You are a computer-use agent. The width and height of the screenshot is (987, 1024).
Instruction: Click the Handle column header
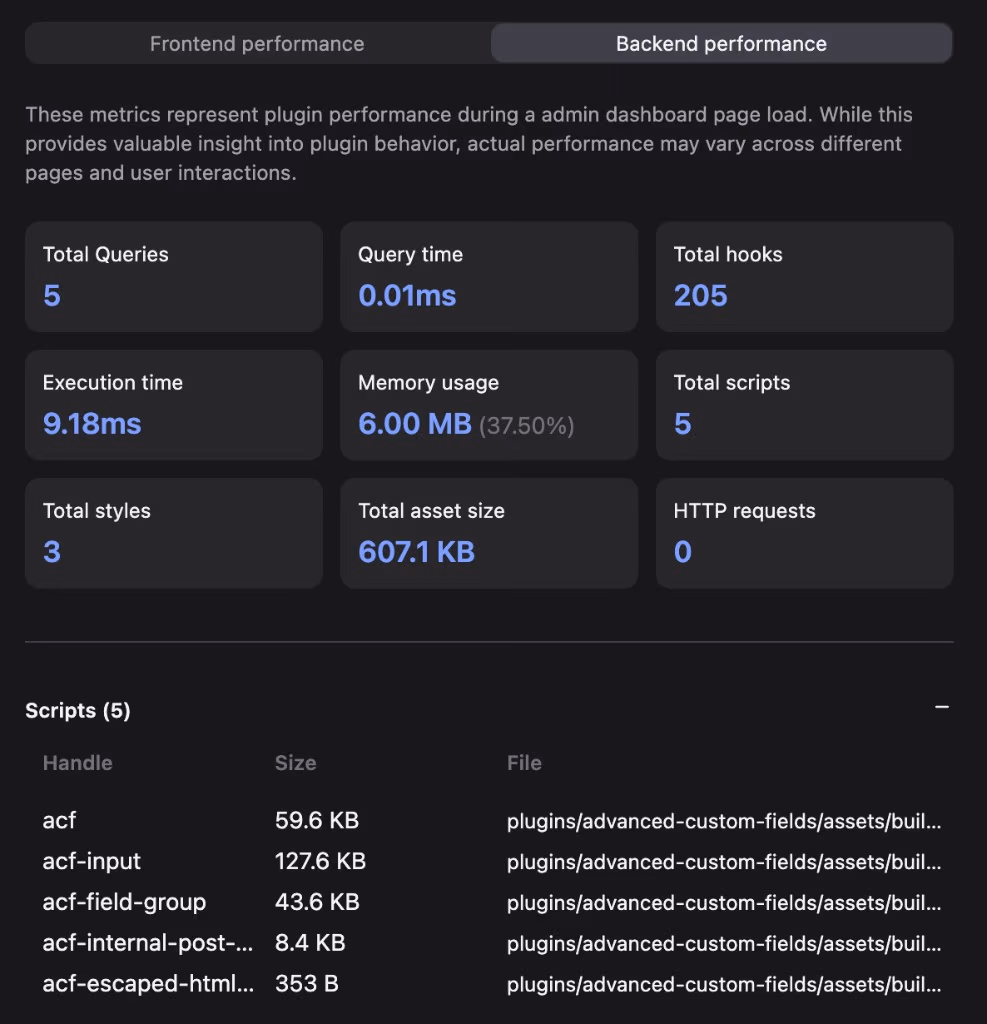coord(78,763)
